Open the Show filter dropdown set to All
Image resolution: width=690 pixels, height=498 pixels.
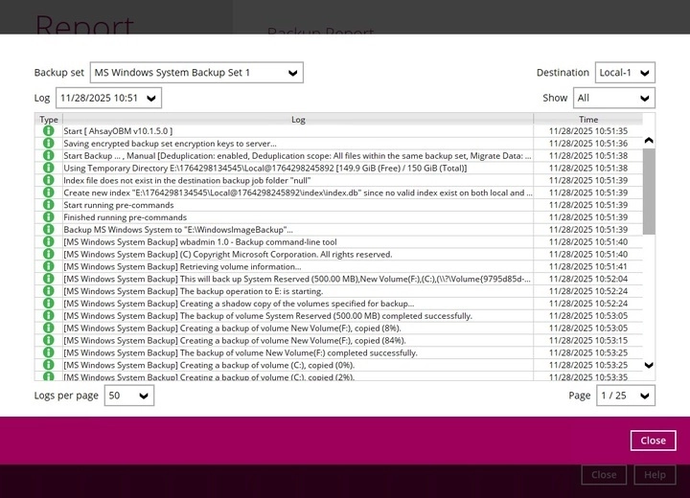(x=614, y=98)
